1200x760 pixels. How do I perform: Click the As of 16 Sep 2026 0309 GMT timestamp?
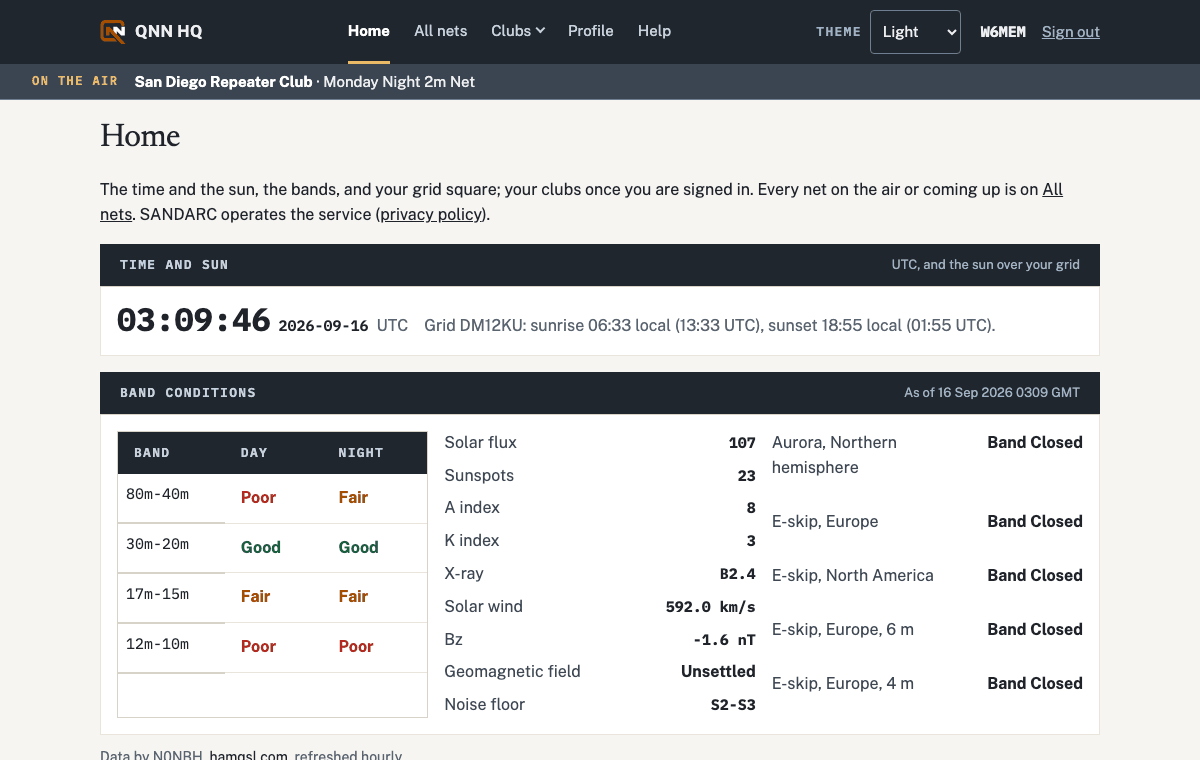[x=992, y=393]
